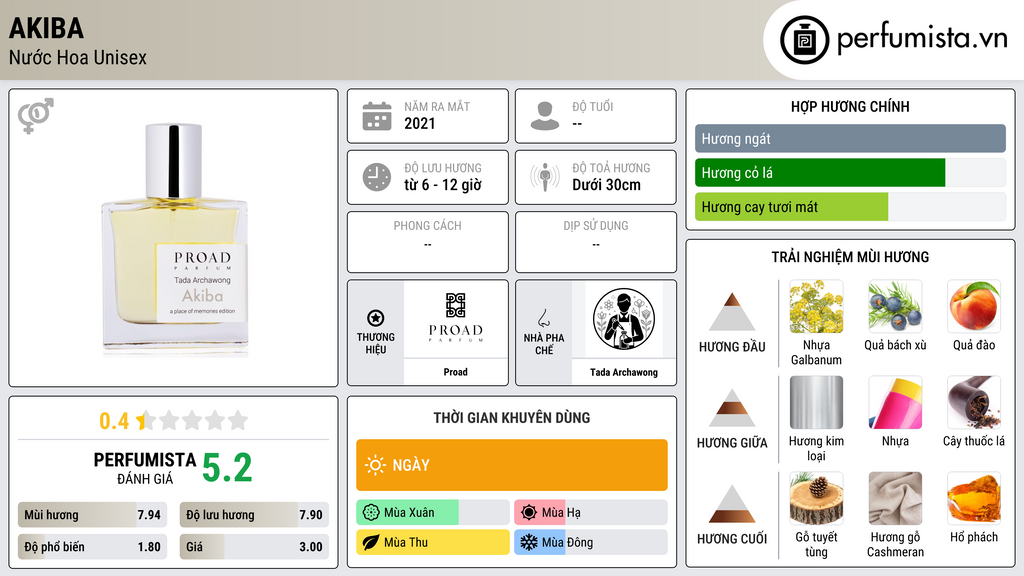Click the sillage radiating person icon
This screenshot has width=1024, height=576.
coord(545,177)
